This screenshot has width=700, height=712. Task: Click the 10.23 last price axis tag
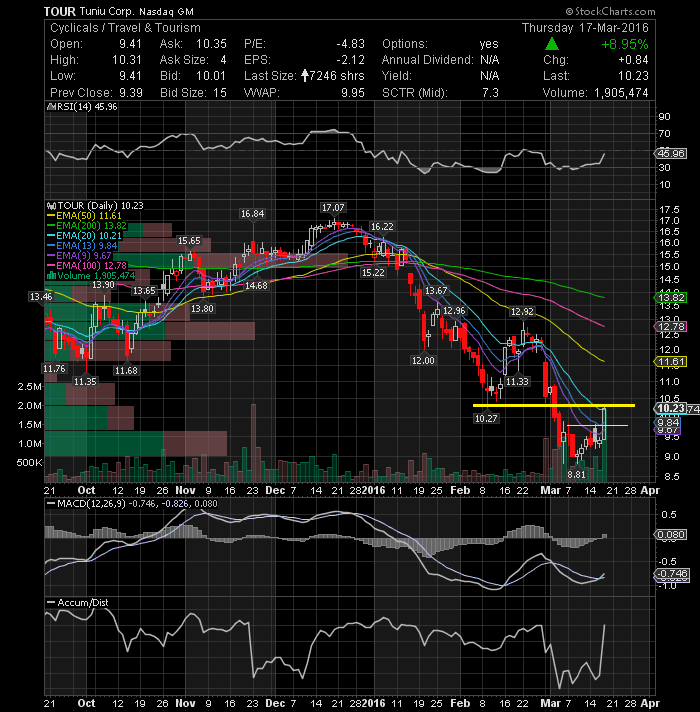point(670,408)
